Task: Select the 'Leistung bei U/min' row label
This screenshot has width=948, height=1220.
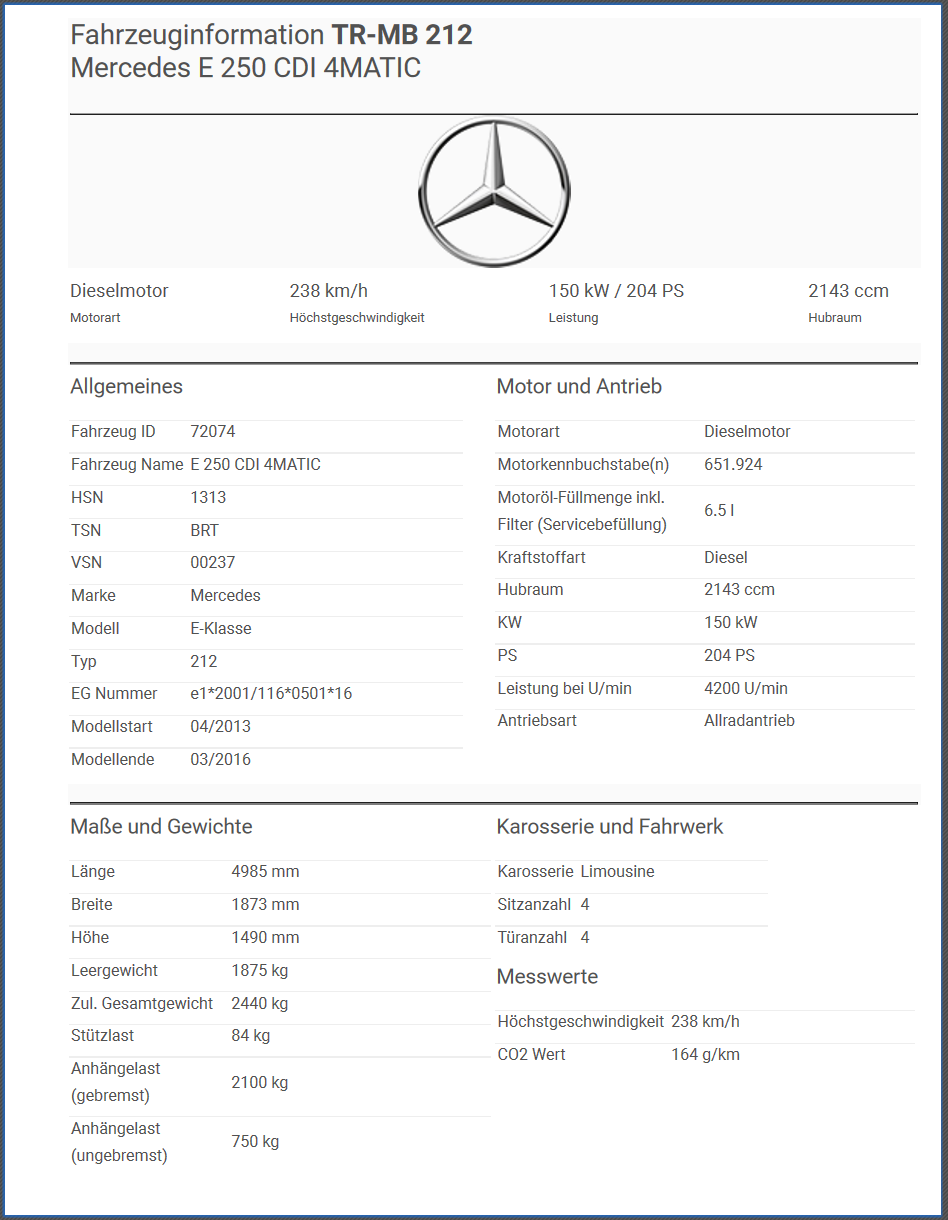Action: 564,689
